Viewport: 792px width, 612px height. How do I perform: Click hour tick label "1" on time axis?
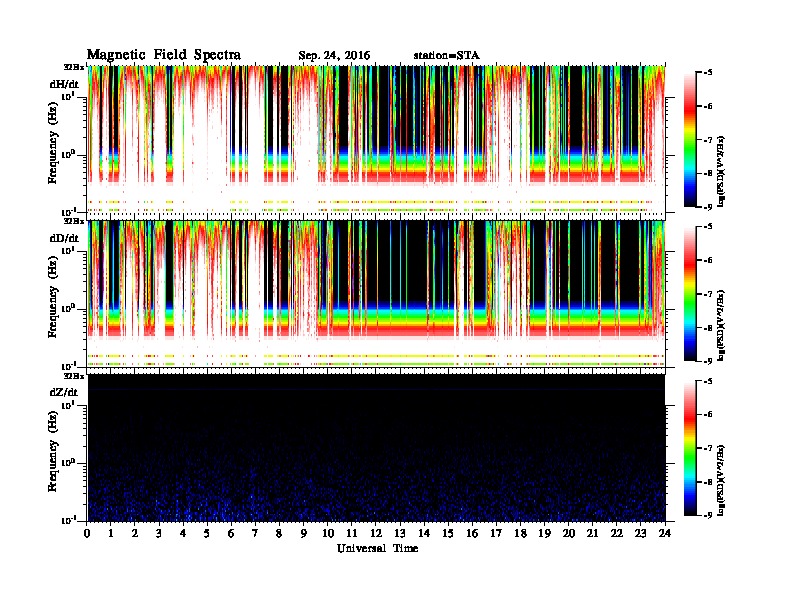point(111,533)
